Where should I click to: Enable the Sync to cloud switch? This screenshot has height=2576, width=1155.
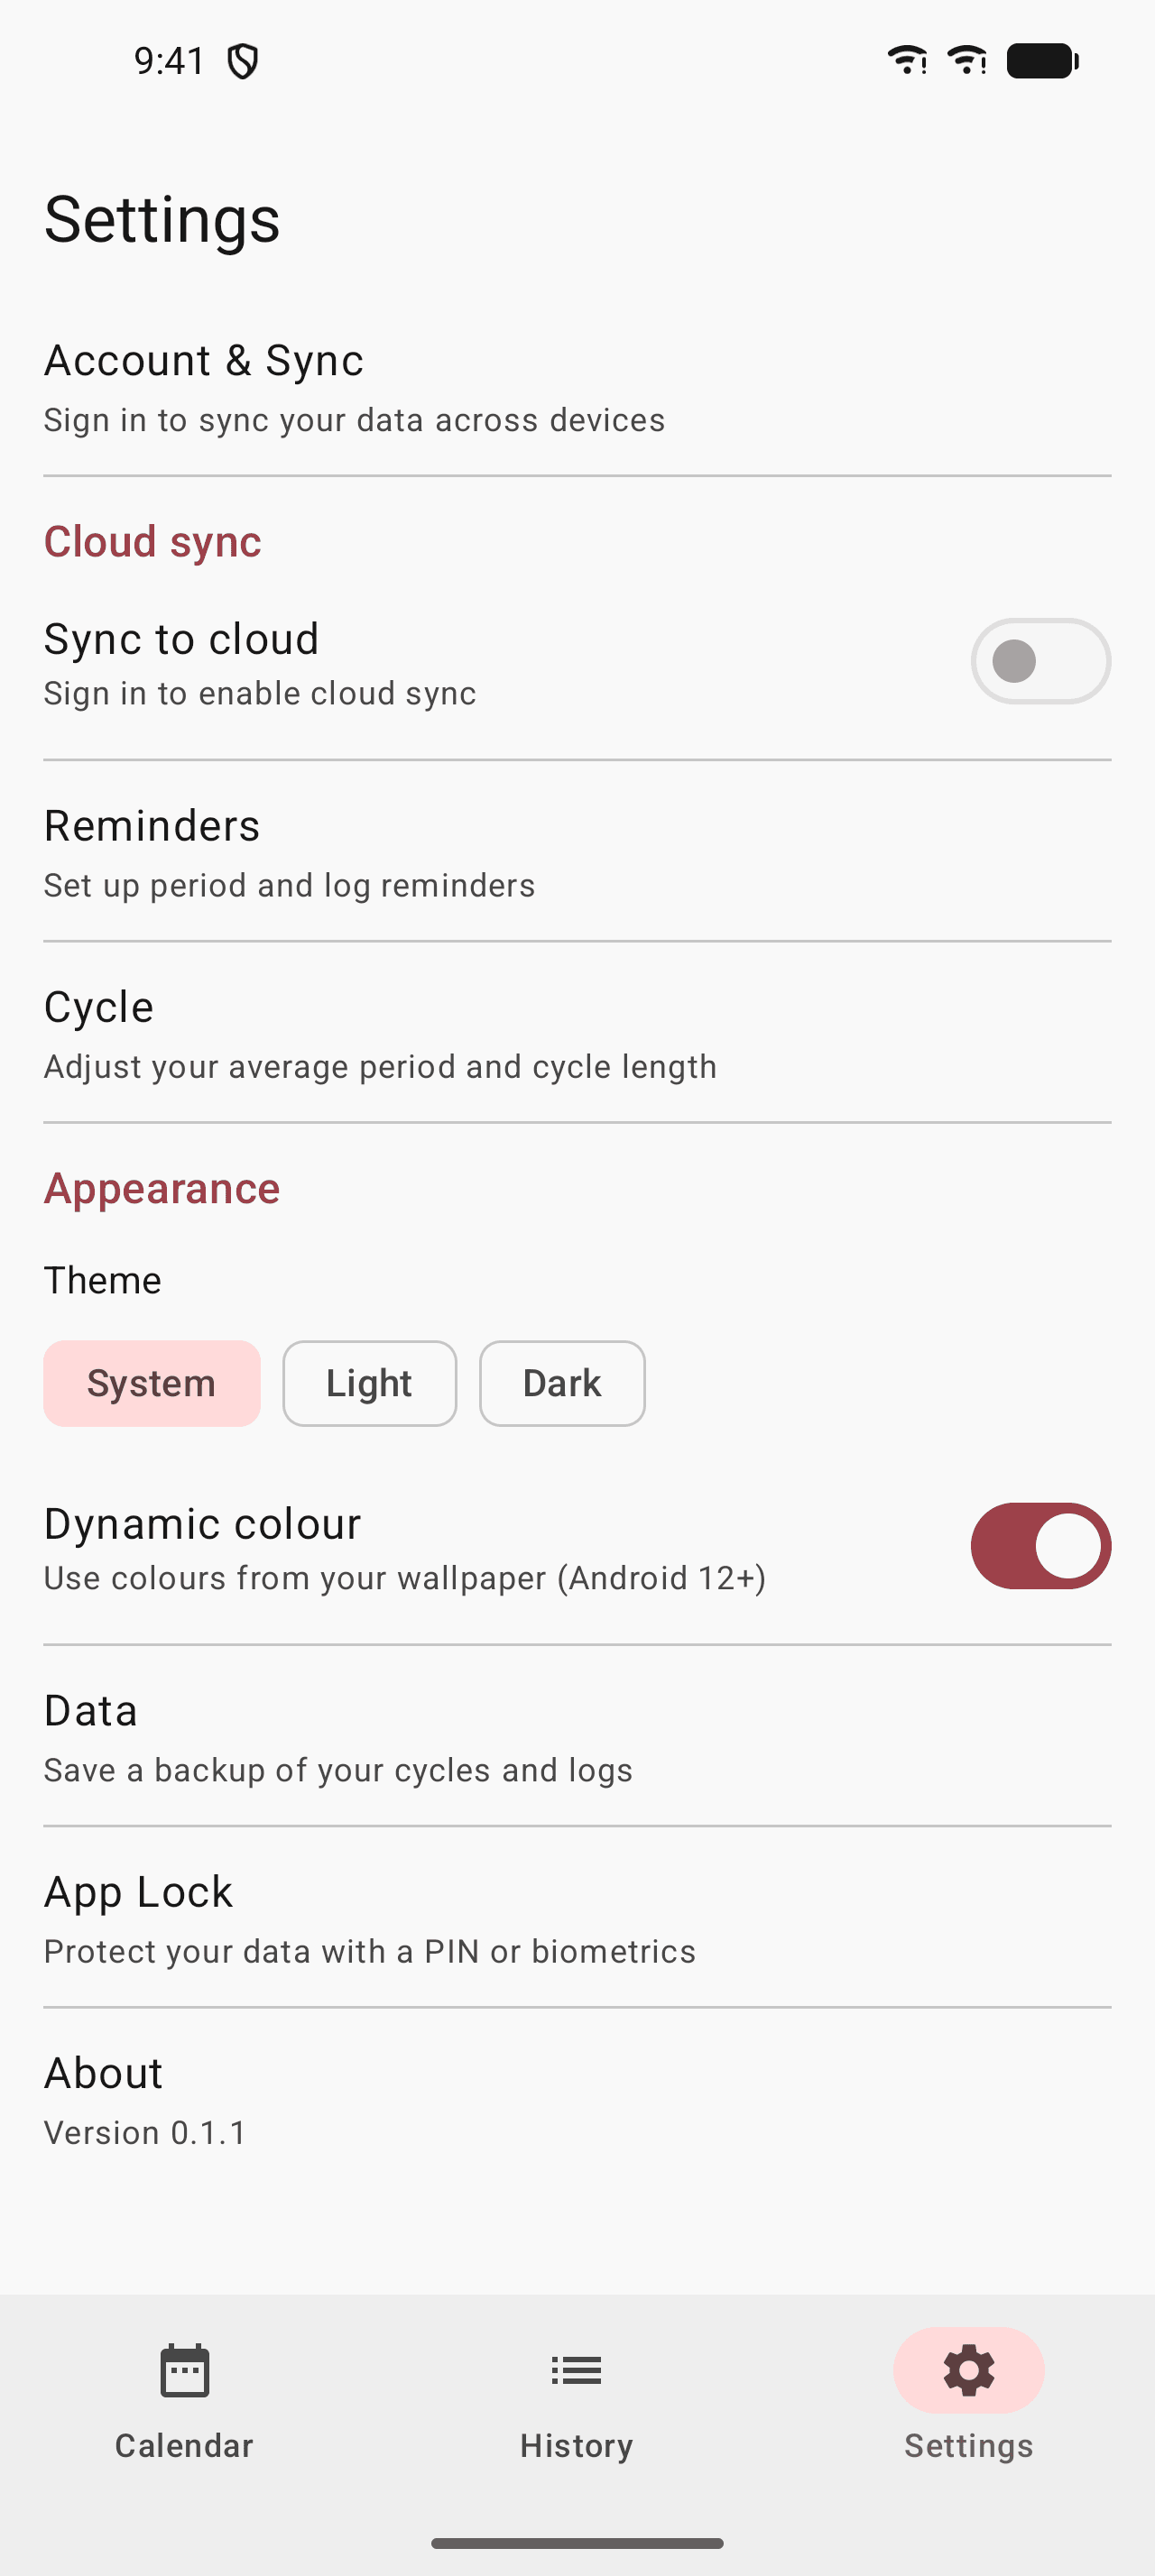point(1040,661)
